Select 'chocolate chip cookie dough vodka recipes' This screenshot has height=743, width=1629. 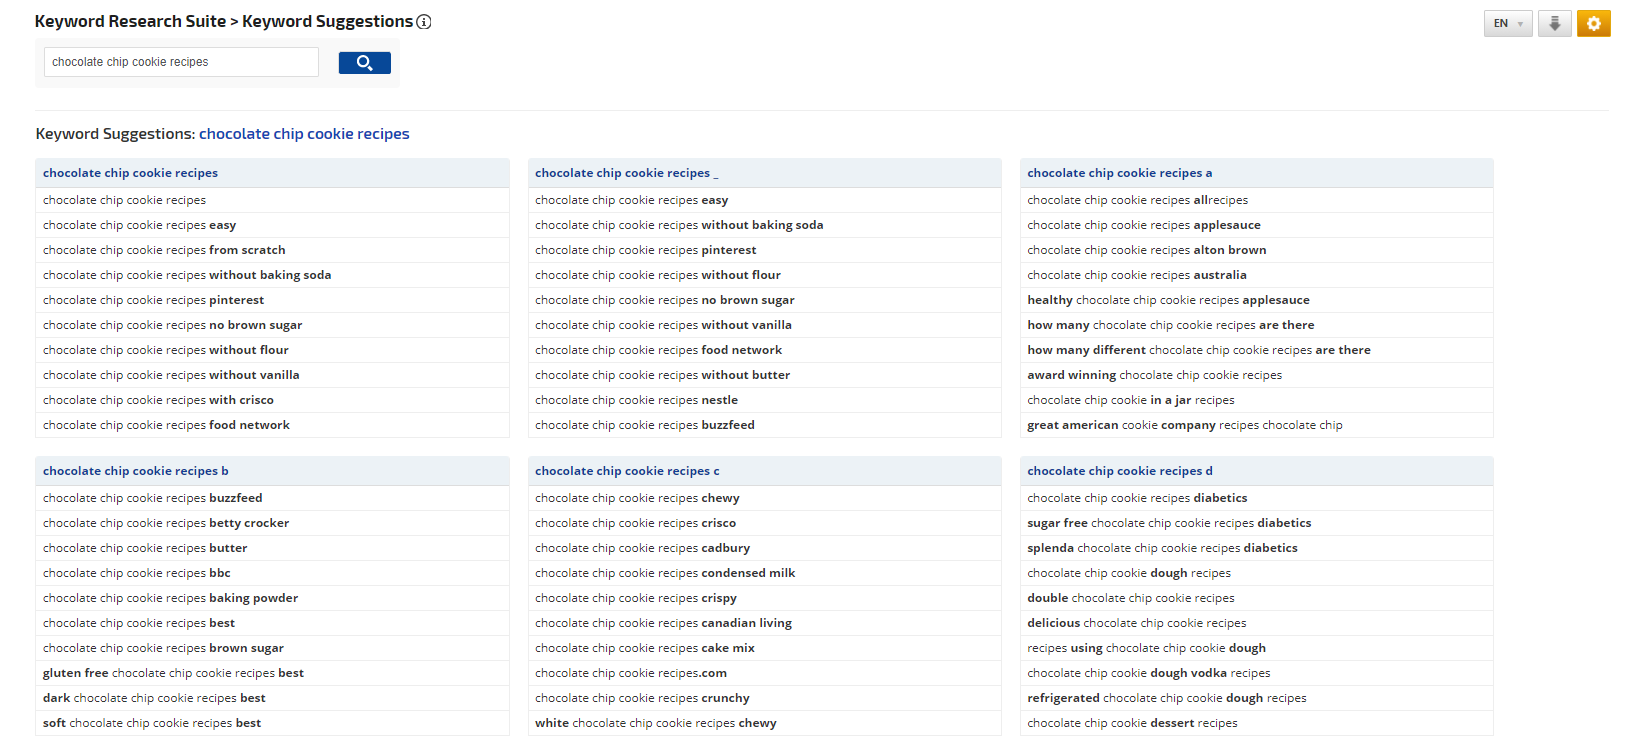[1148, 673]
